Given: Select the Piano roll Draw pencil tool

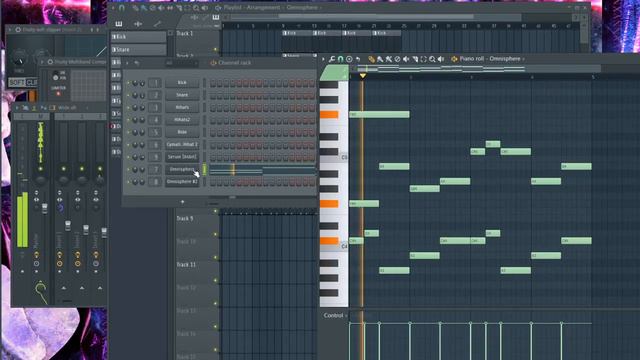Looking at the screenshot, I should [371, 59].
